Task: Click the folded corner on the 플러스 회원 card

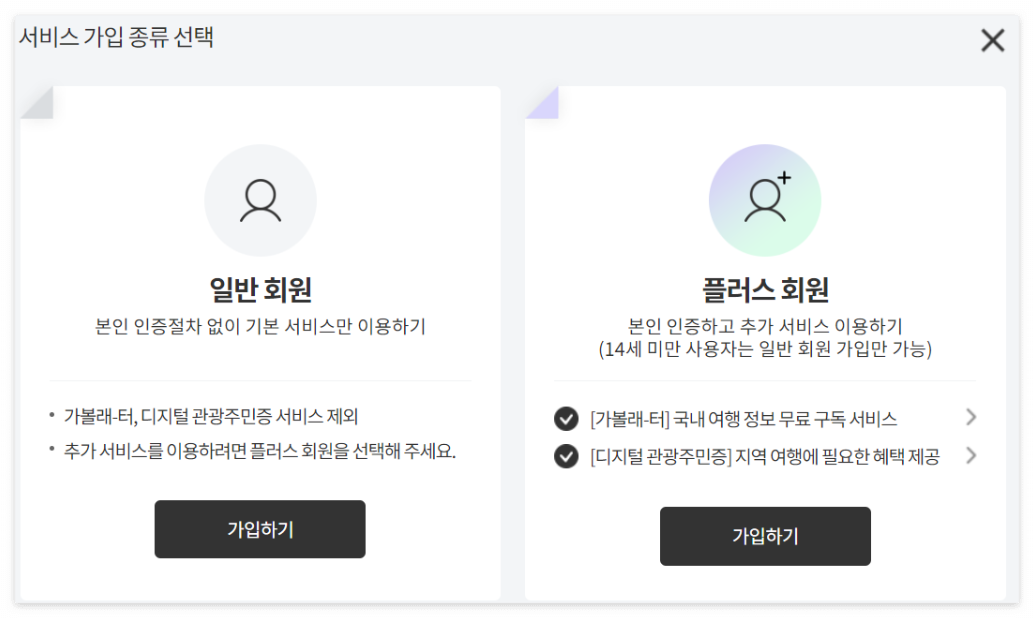Action: pyautogui.click(x=541, y=101)
